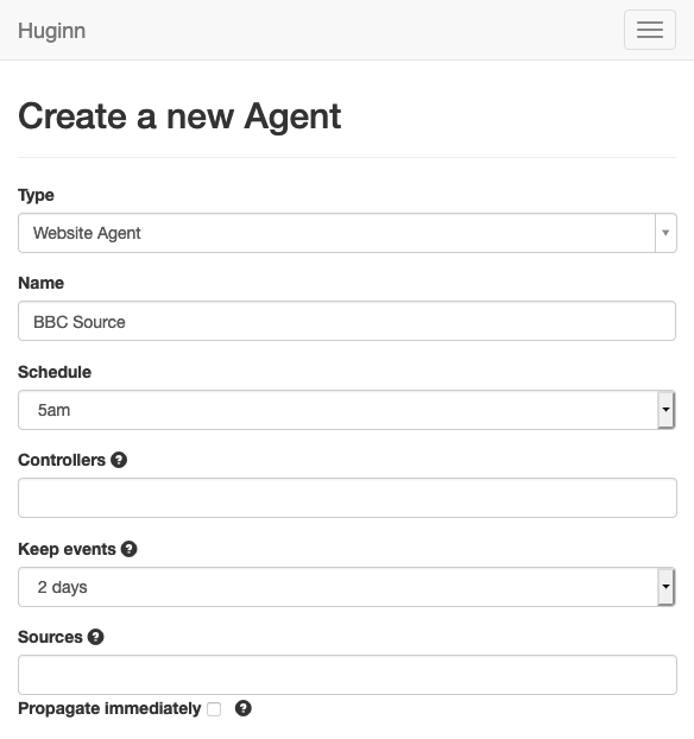The width and height of the screenshot is (694, 739).
Task: Click the "Keep events" label text
Action: [66, 549]
